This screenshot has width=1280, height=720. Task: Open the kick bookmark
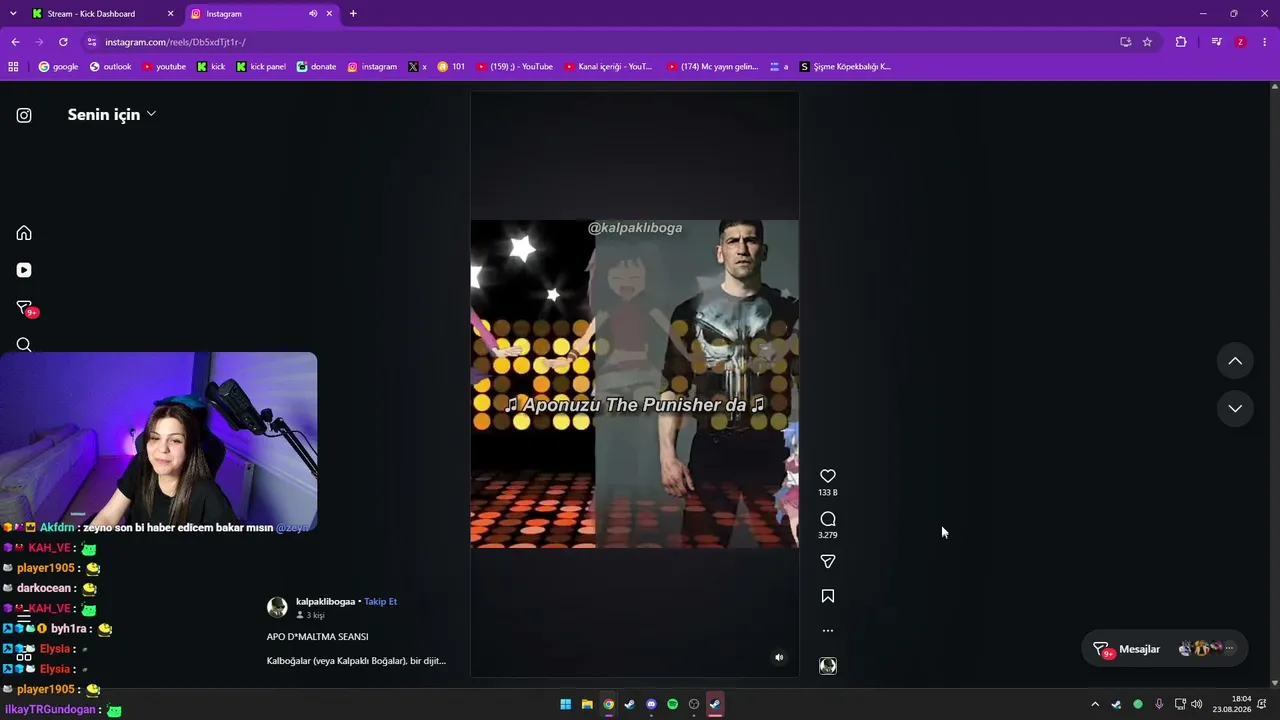click(211, 67)
